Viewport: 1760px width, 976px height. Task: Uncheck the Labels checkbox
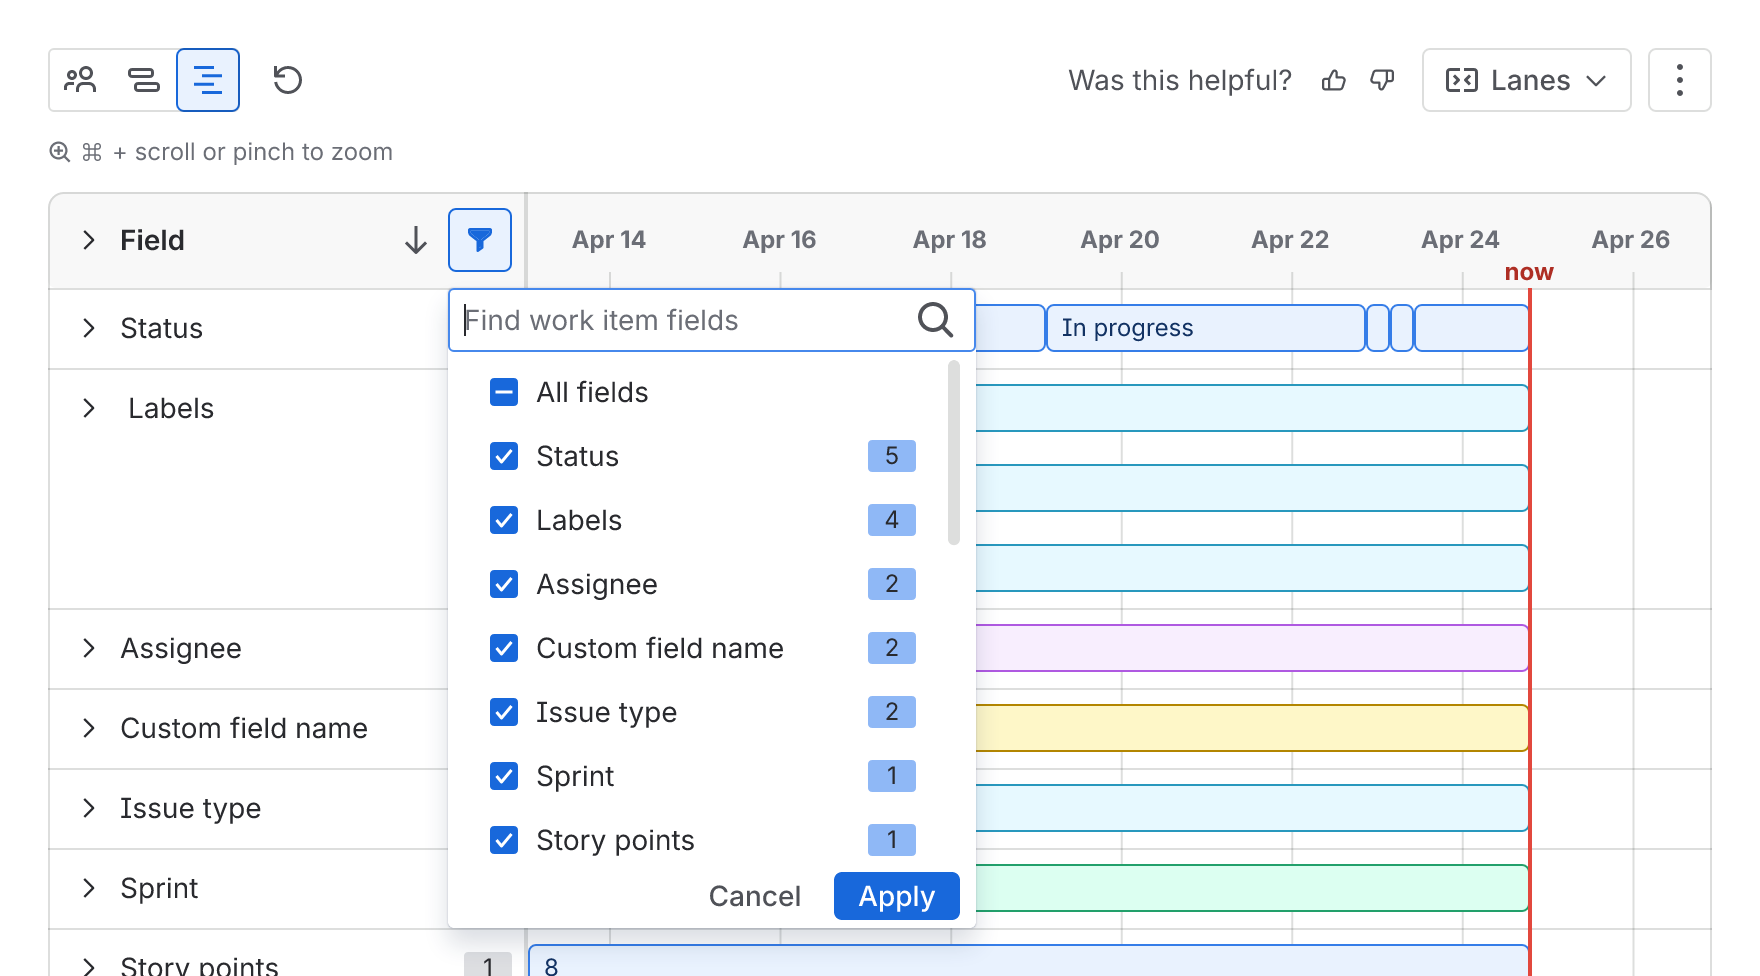coord(504,520)
